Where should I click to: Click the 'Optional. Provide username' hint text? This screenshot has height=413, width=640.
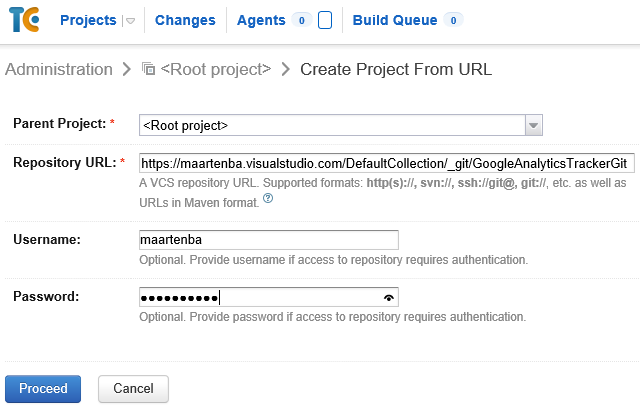tap(333, 260)
